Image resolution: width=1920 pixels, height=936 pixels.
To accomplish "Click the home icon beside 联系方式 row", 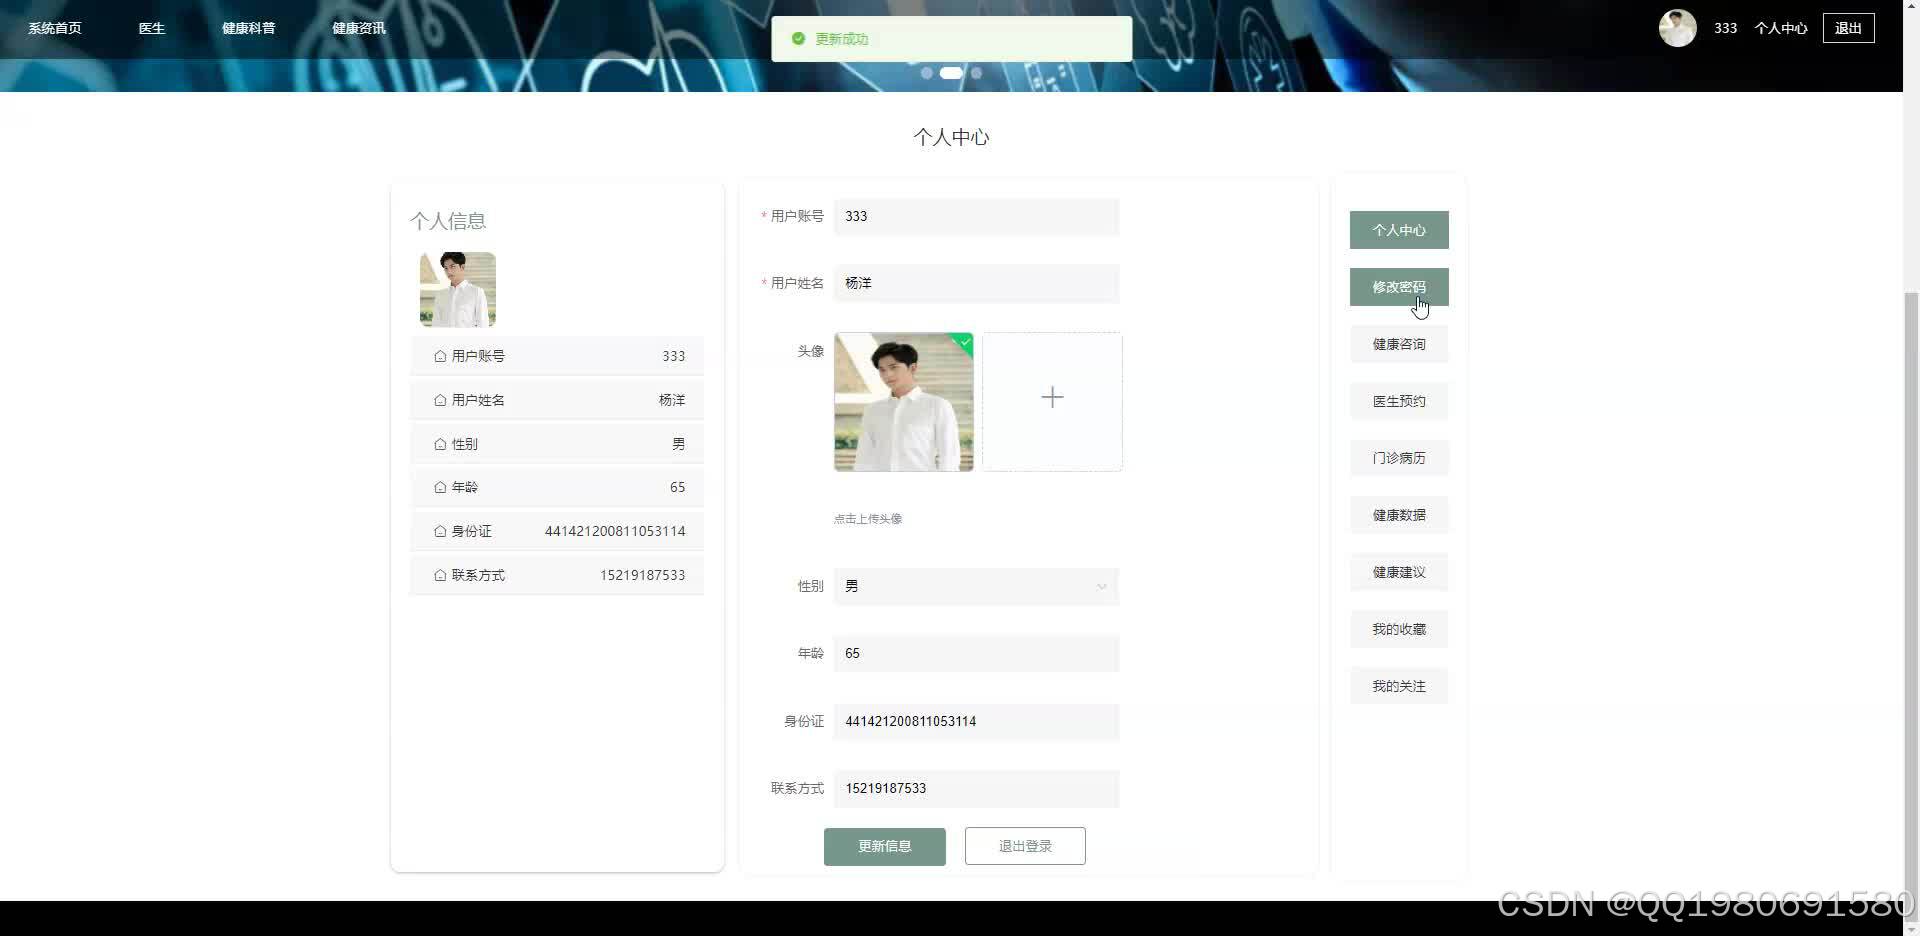I will pos(440,575).
